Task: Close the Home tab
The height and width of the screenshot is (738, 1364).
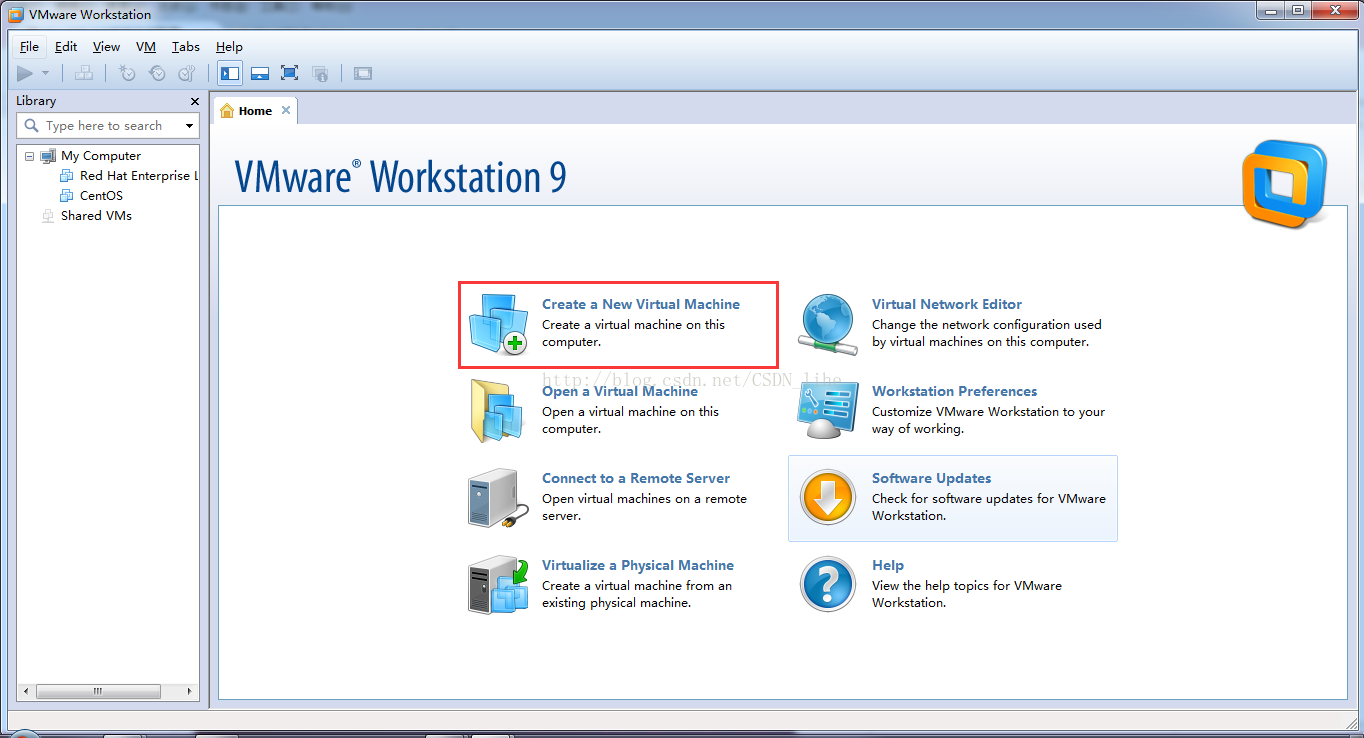Action: click(286, 110)
